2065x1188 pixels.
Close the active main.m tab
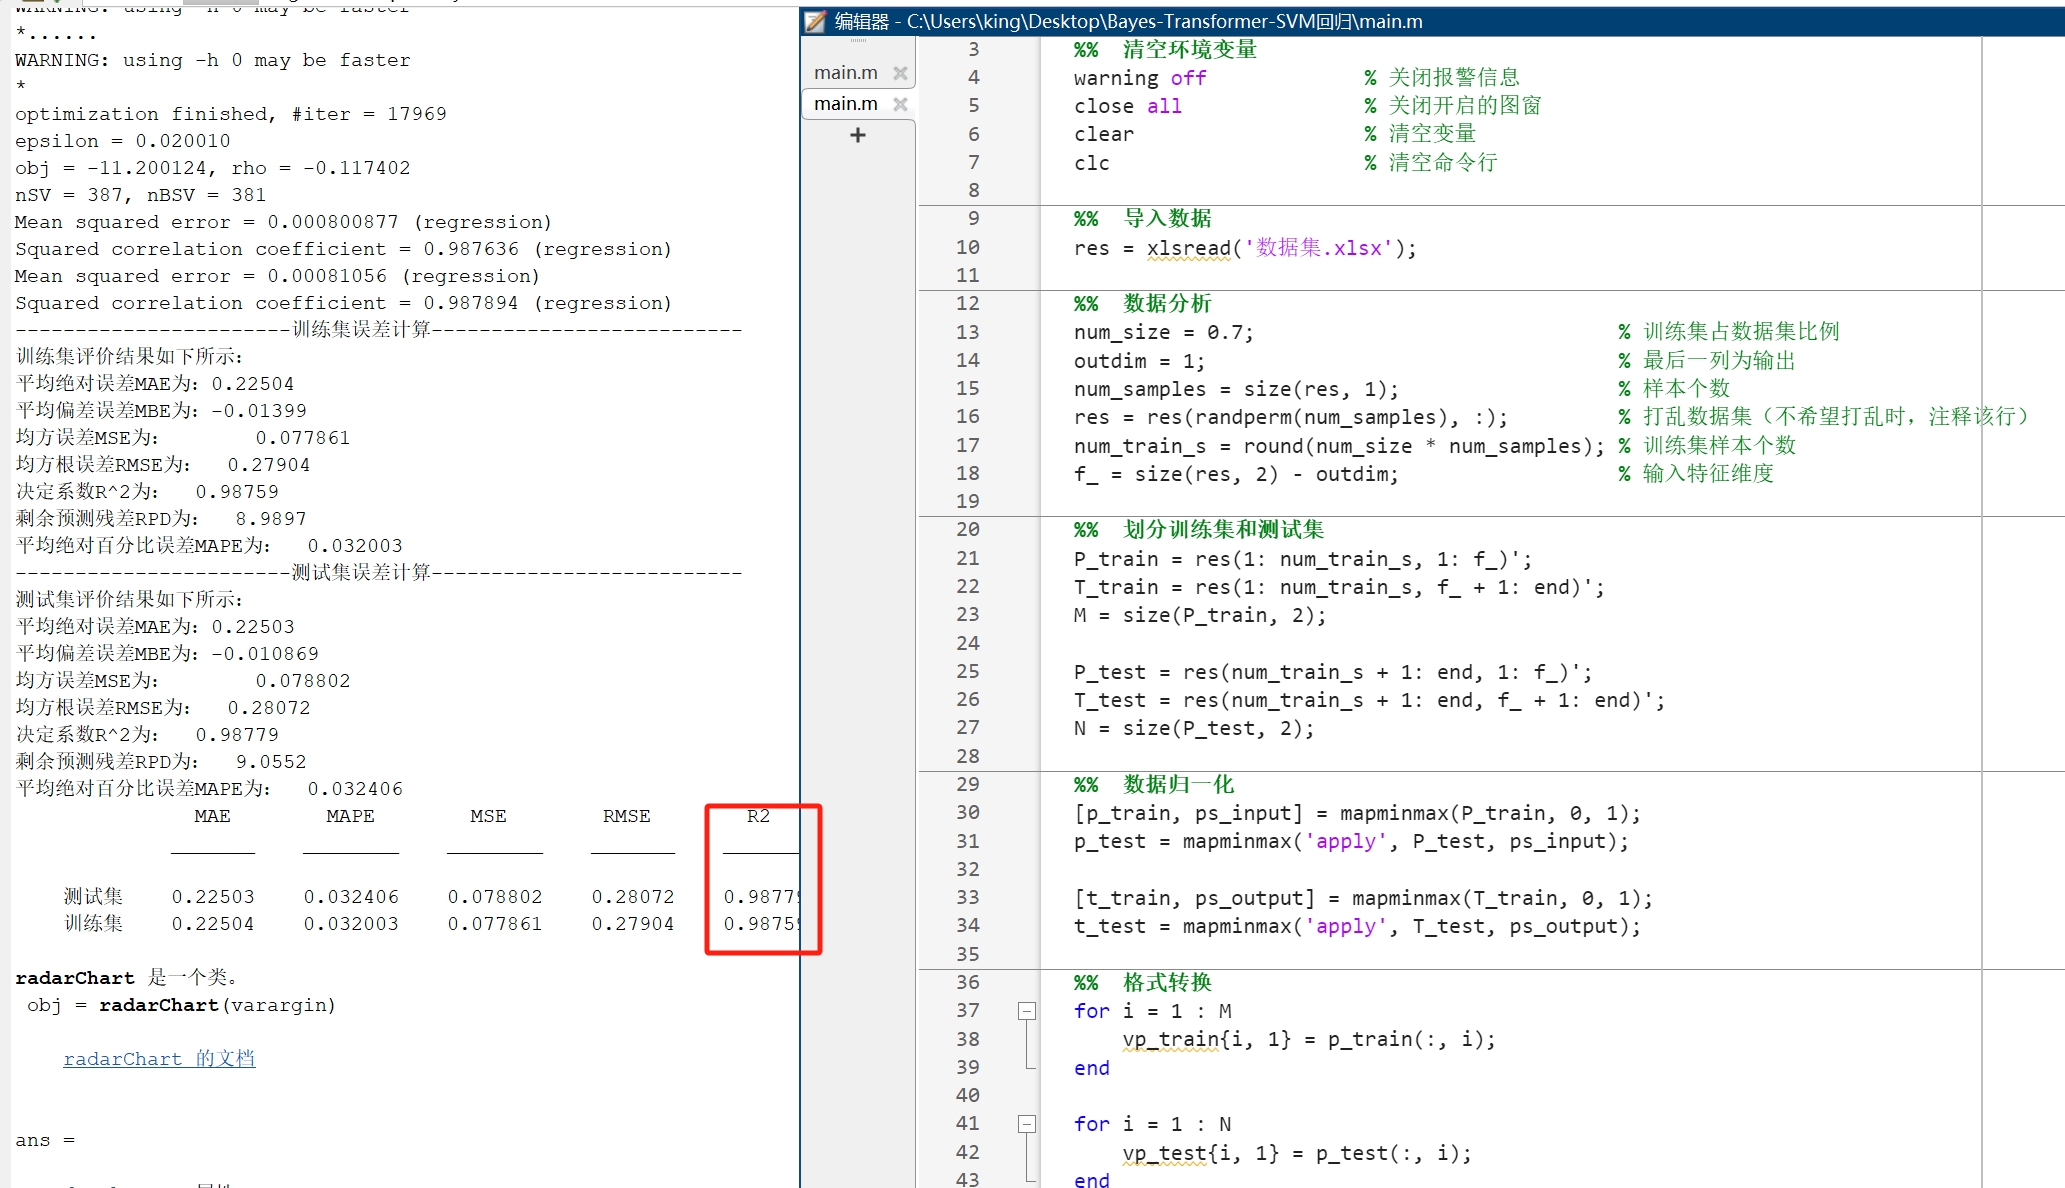pyautogui.click(x=899, y=103)
